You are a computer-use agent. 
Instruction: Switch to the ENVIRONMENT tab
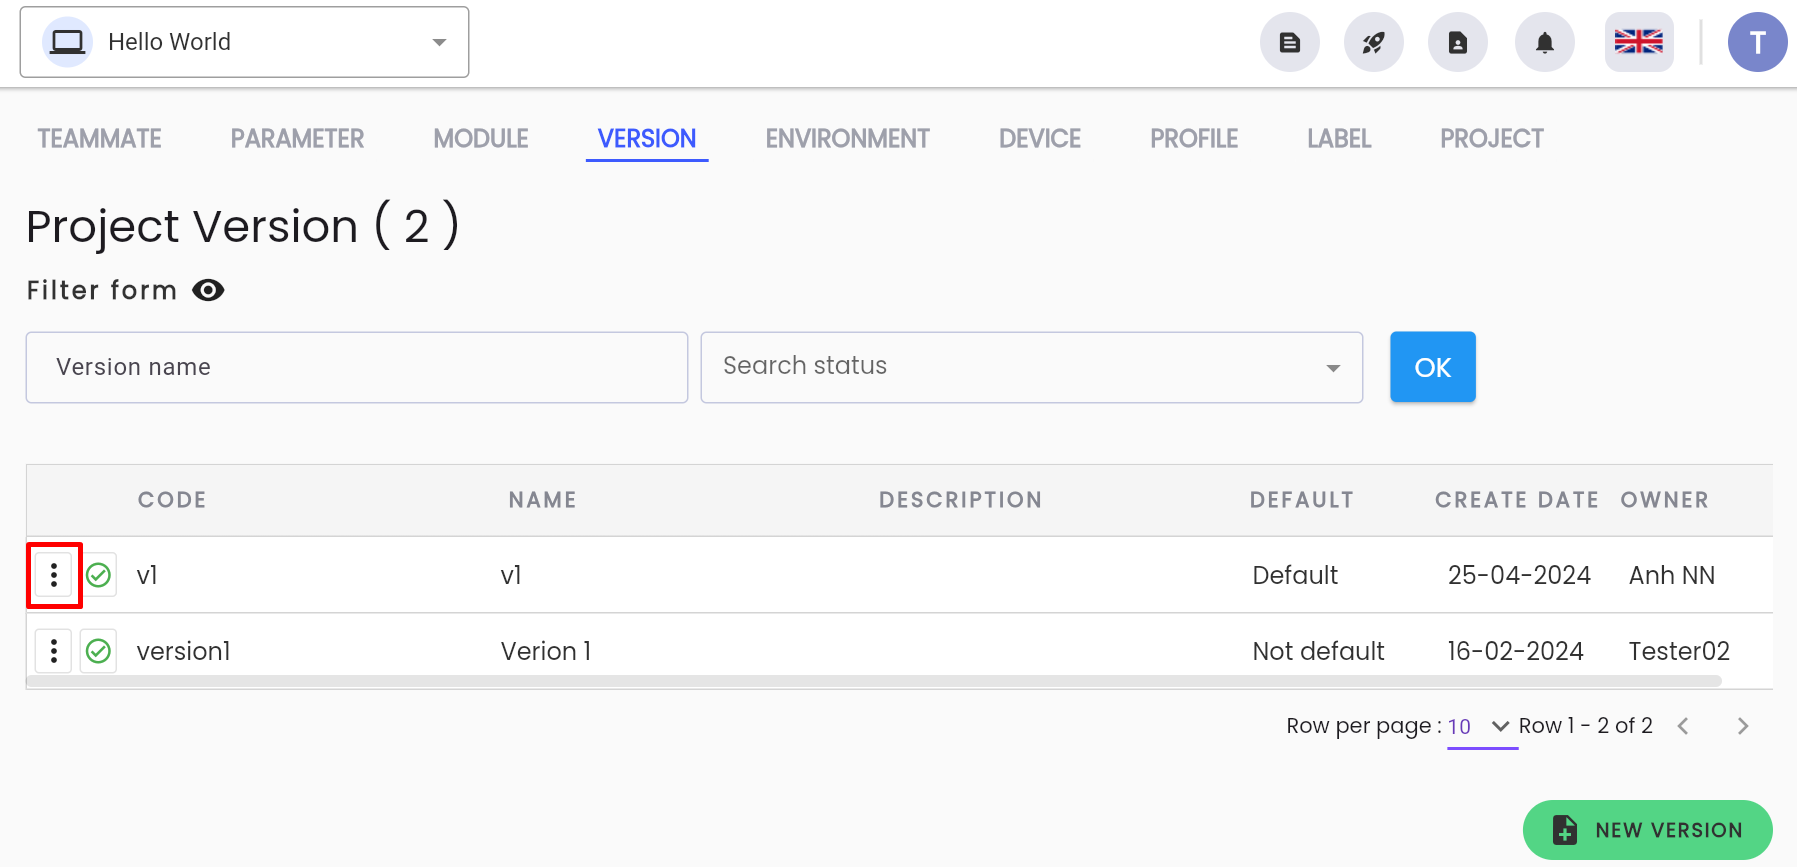click(x=847, y=138)
